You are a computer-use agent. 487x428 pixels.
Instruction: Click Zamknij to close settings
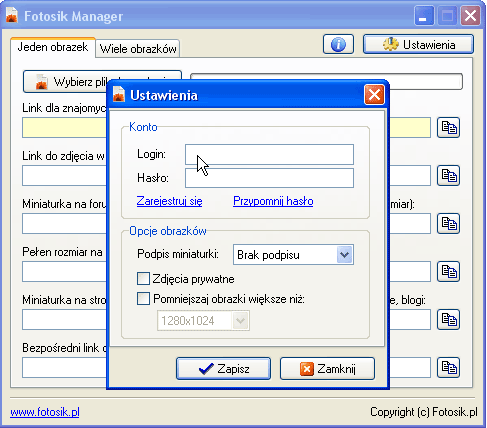click(x=327, y=369)
